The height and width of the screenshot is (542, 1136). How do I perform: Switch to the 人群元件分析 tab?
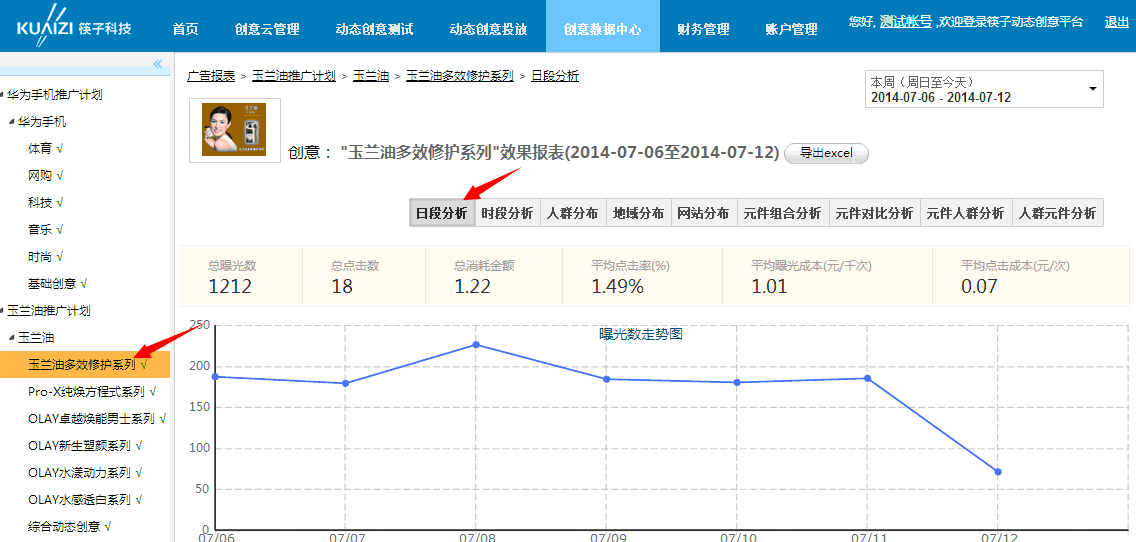(x=1057, y=213)
